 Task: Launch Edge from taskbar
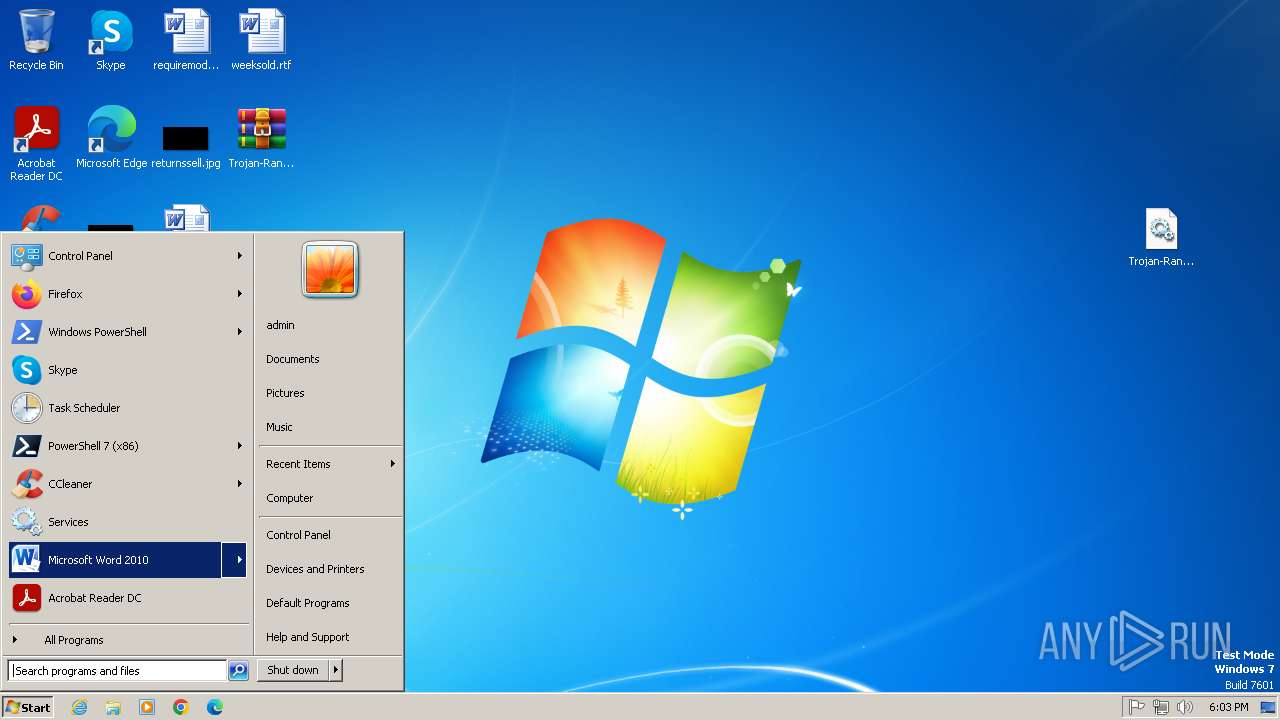tap(215, 707)
